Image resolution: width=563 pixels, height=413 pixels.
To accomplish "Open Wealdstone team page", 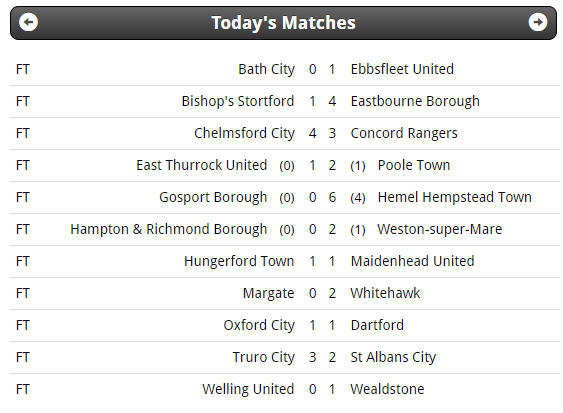I will [387, 389].
